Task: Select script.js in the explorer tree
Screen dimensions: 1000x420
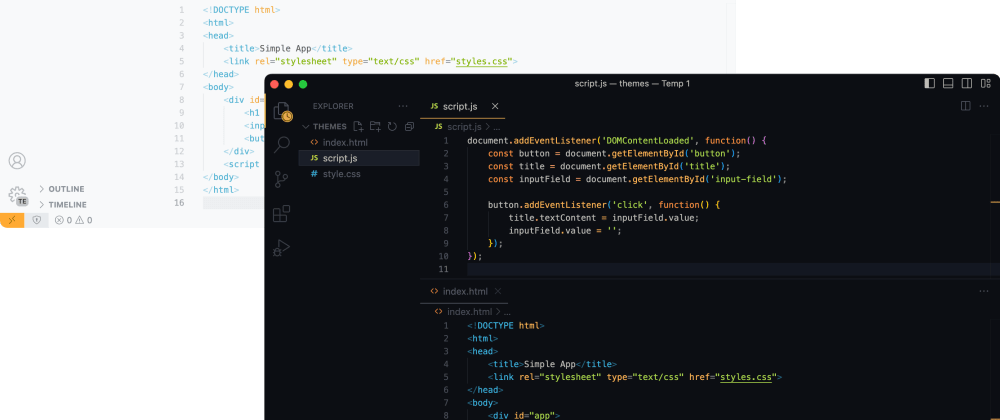Action: pyautogui.click(x=359, y=158)
